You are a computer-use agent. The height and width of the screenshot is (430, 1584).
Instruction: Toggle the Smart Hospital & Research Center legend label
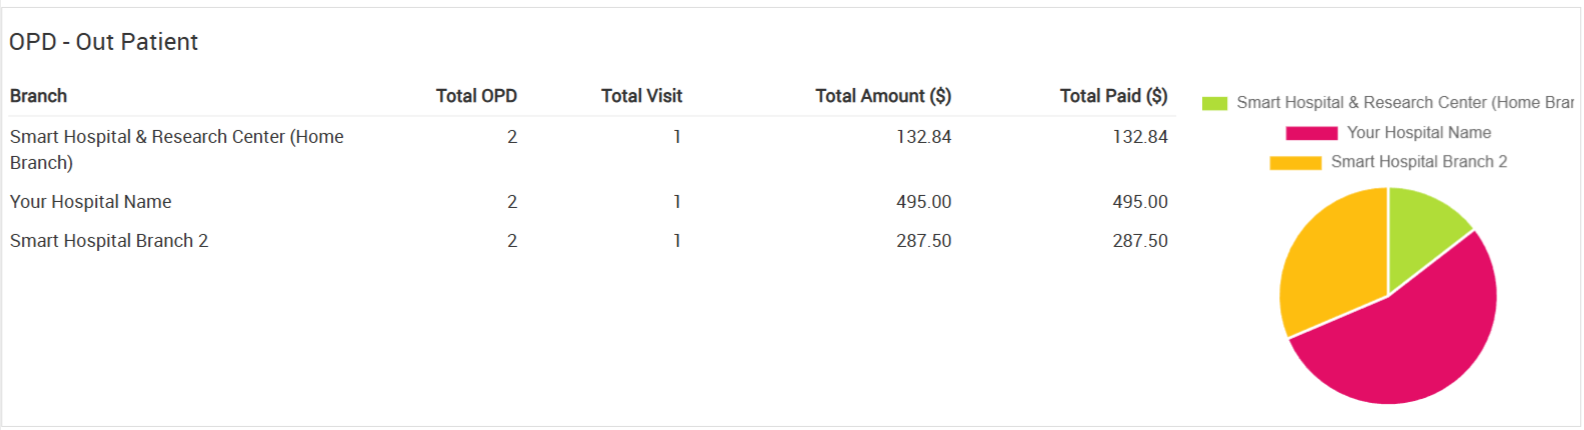(x=1404, y=103)
